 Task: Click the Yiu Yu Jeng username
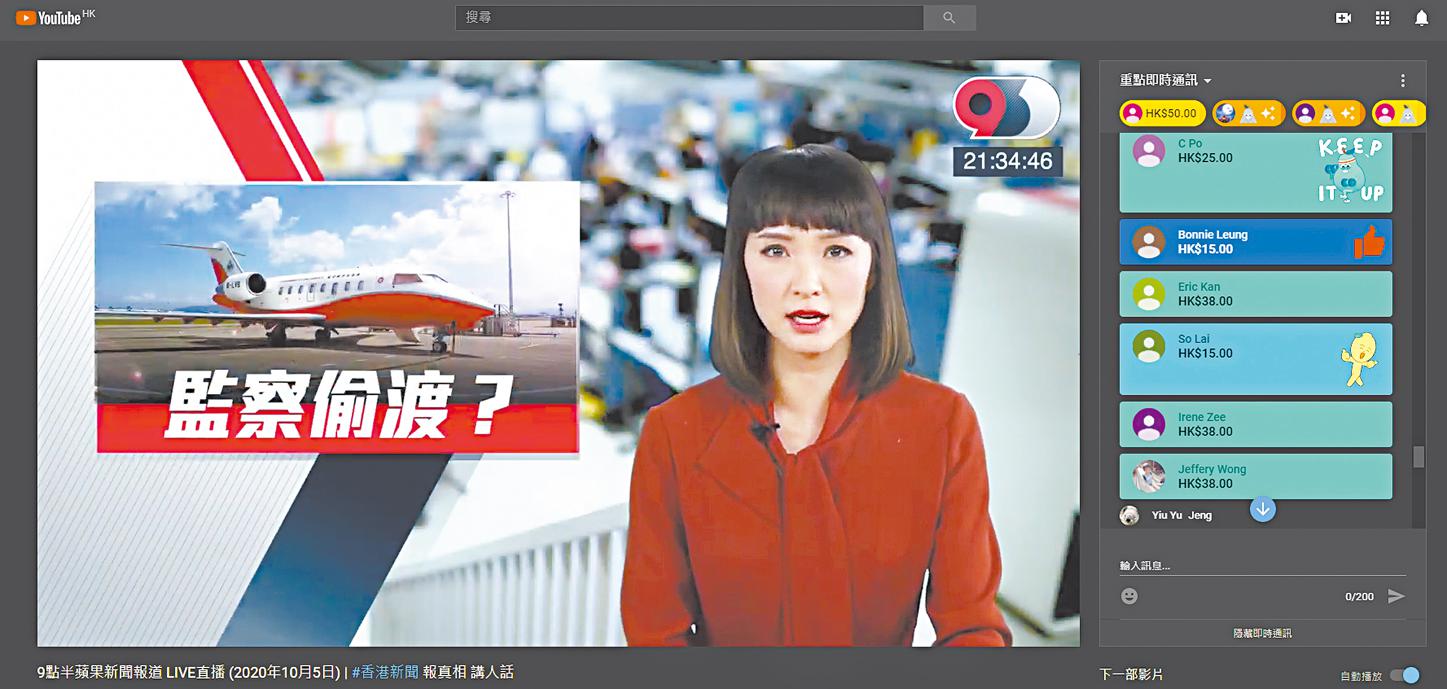click(1182, 516)
